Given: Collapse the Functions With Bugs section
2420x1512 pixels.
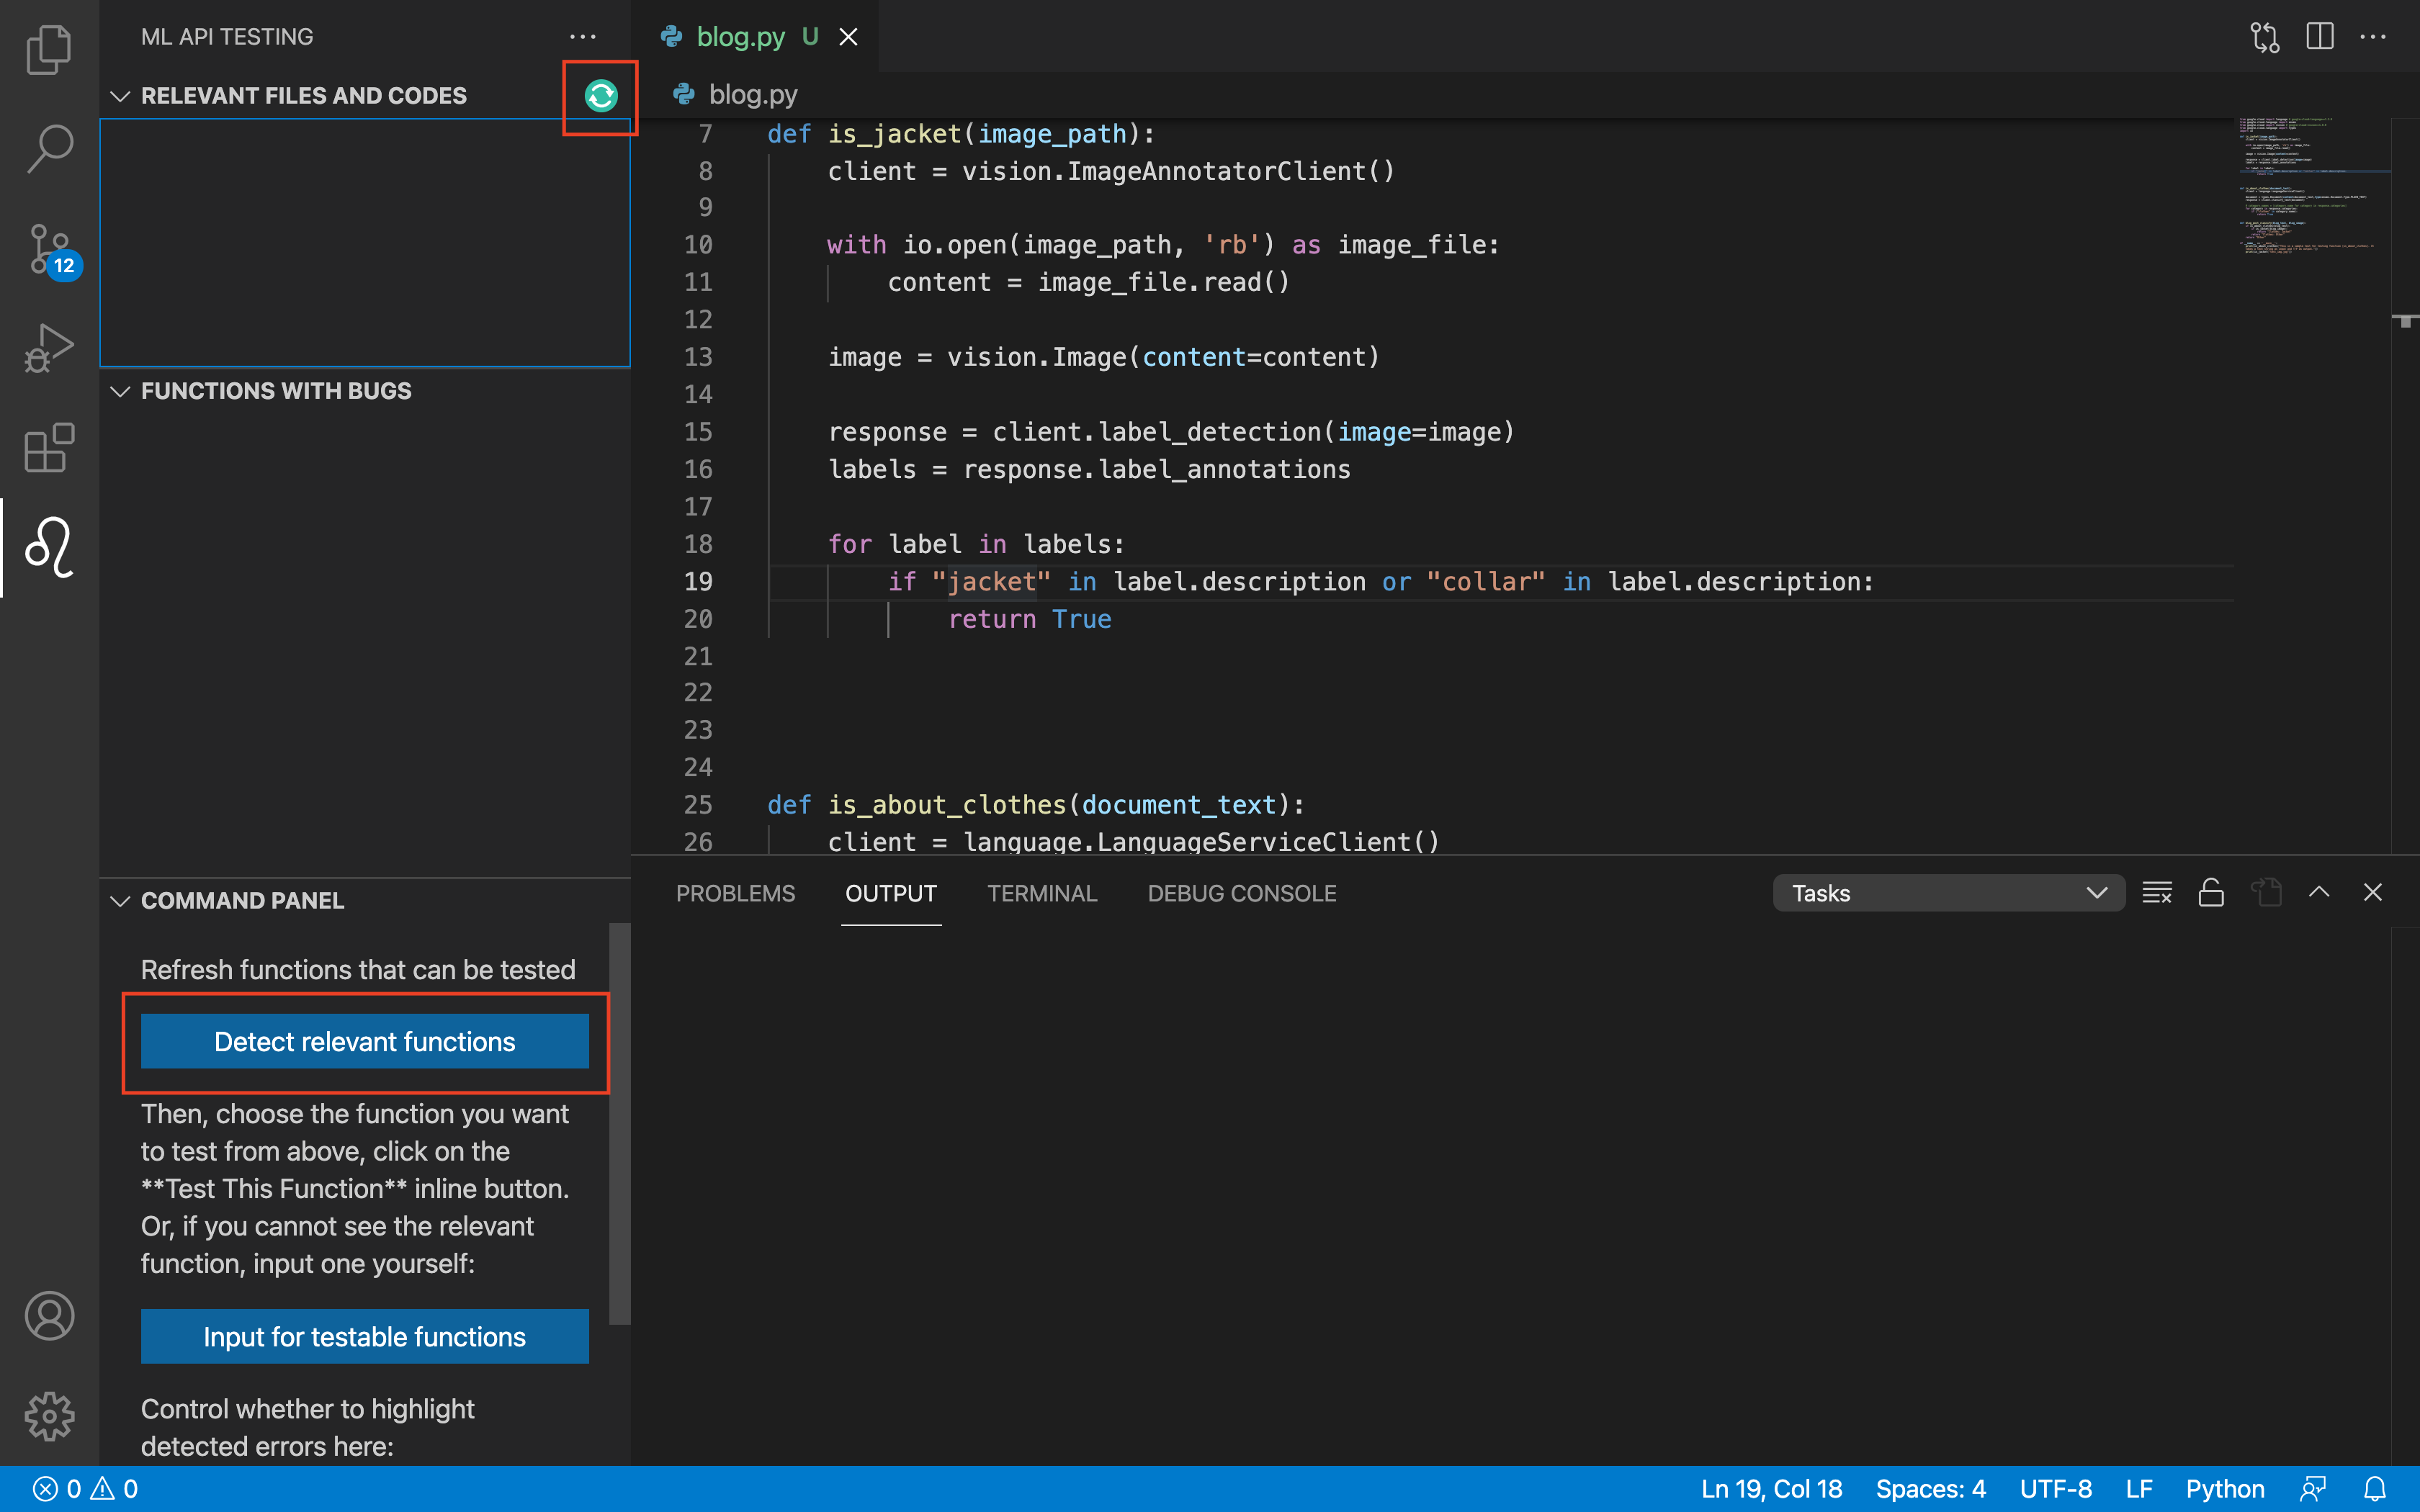Looking at the screenshot, I should pos(120,391).
